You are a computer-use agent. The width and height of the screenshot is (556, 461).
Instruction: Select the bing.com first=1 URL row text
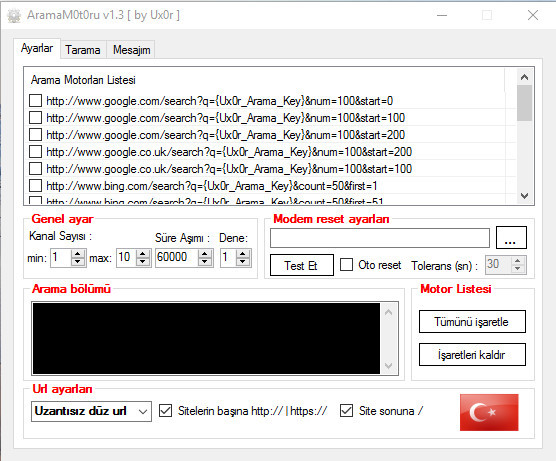pyautogui.click(x=212, y=186)
